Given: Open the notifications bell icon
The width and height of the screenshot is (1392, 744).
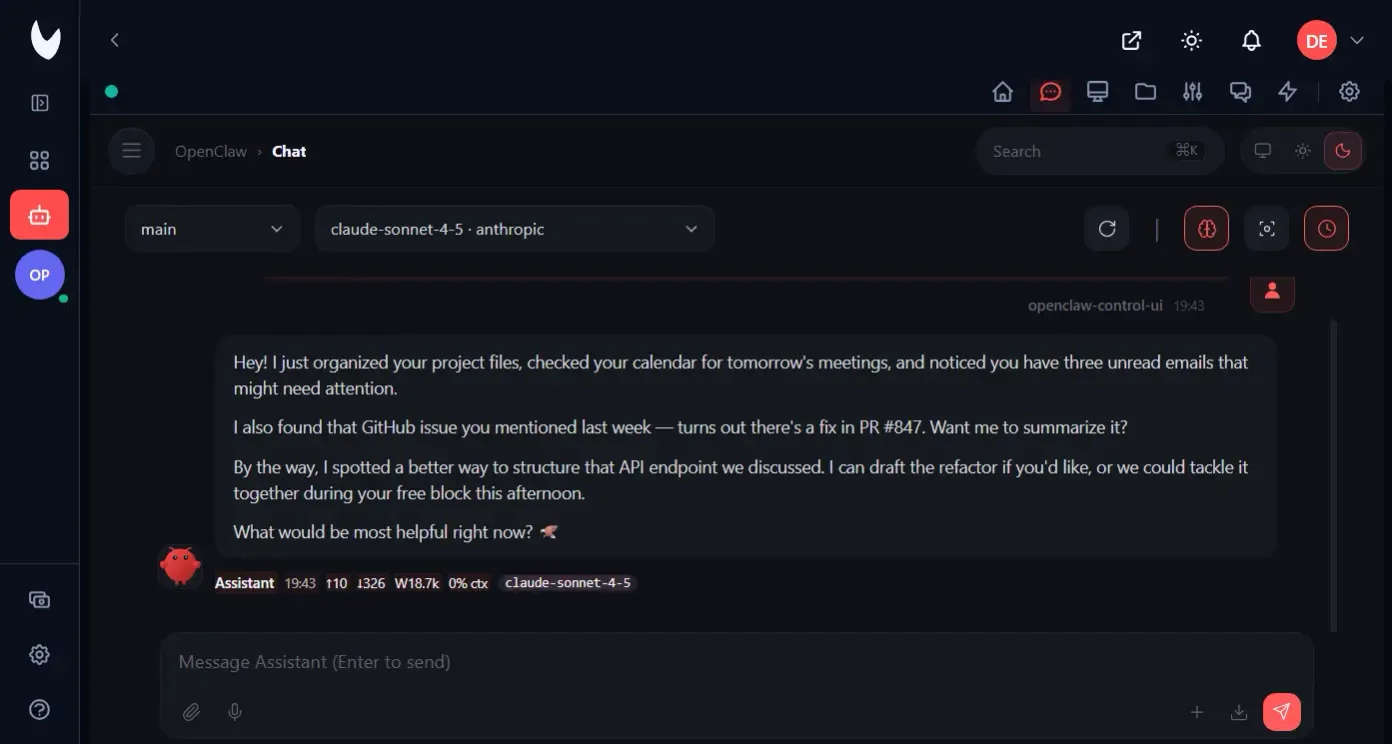Looking at the screenshot, I should click(1251, 41).
